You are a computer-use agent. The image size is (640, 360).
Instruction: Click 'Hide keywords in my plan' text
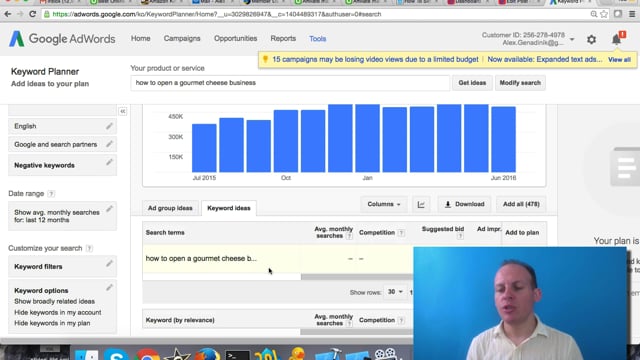pyautogui.click(x=52, y=323)
